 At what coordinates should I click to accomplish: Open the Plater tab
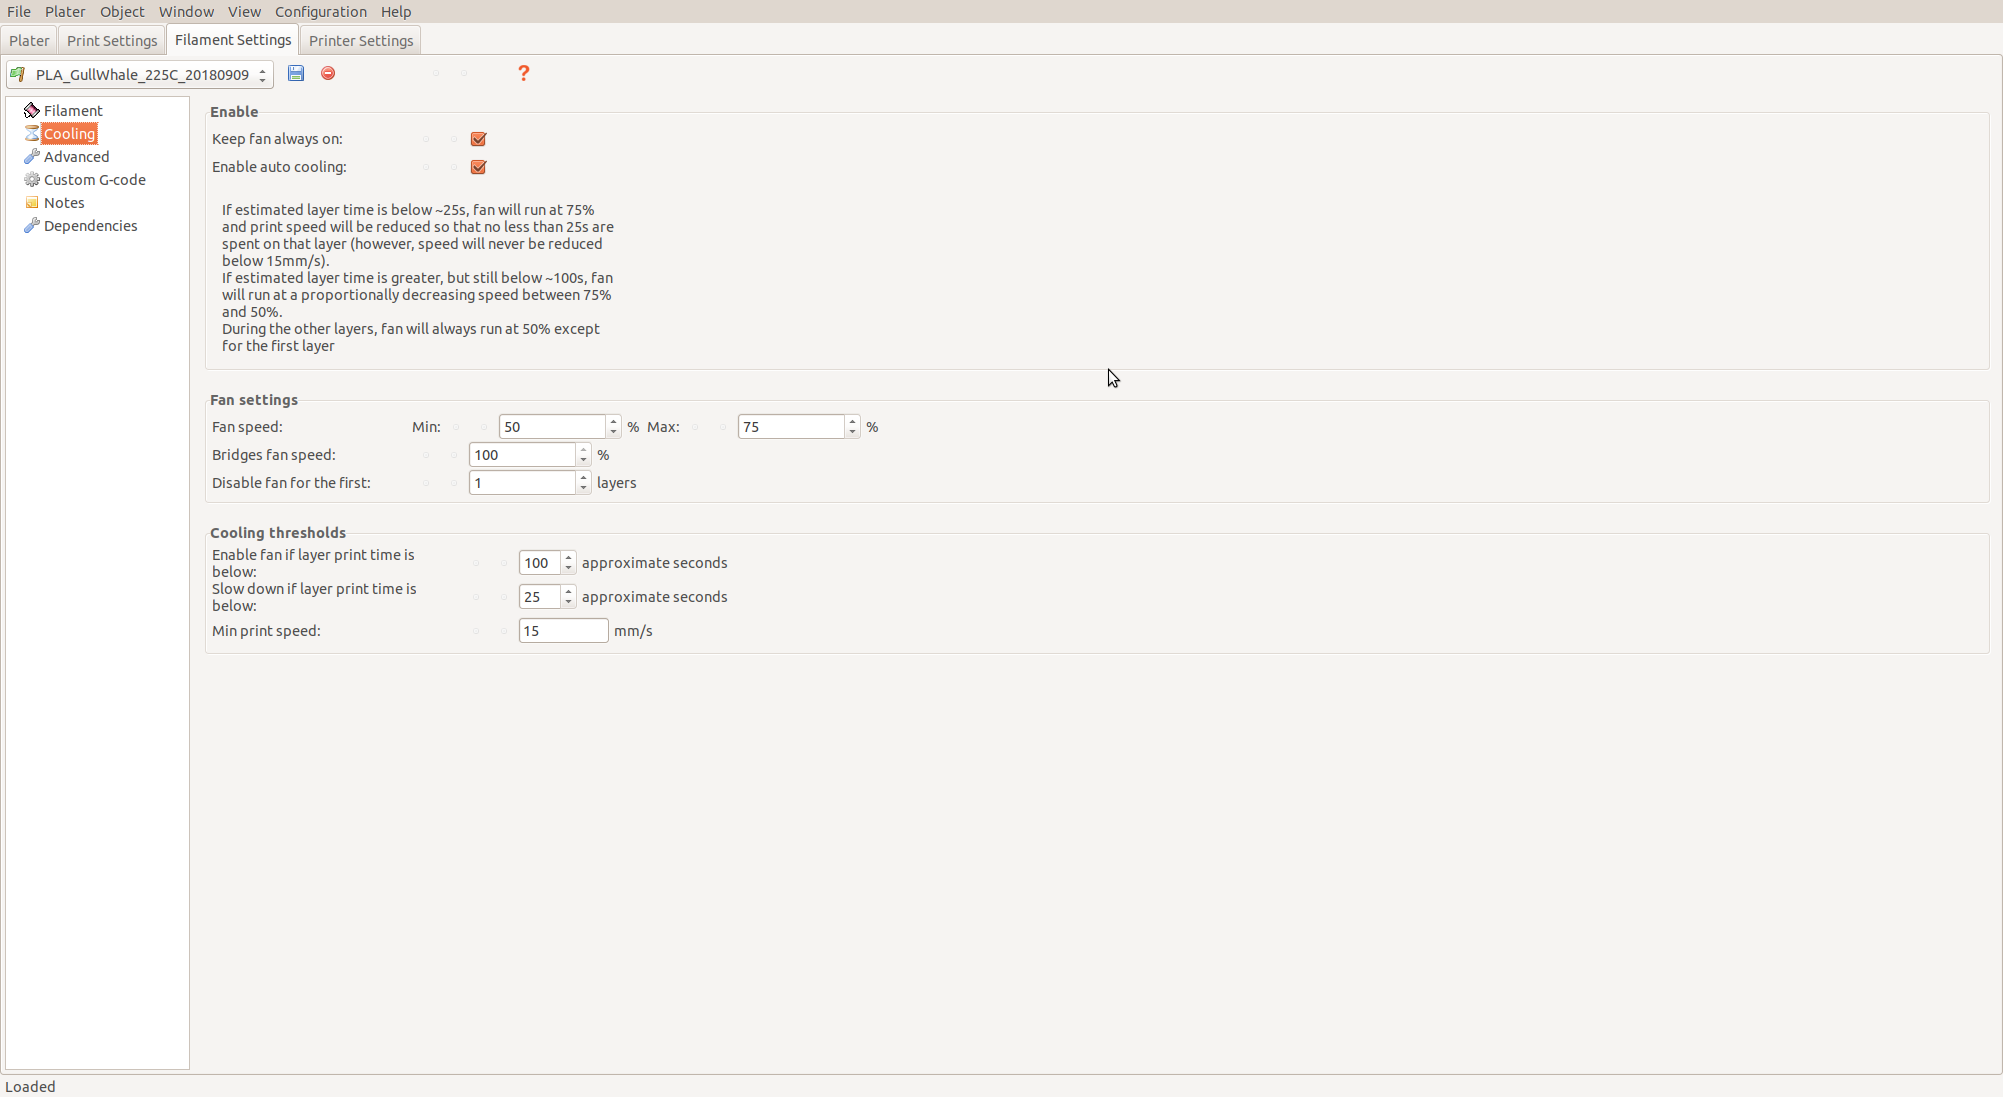coord(29,40)
